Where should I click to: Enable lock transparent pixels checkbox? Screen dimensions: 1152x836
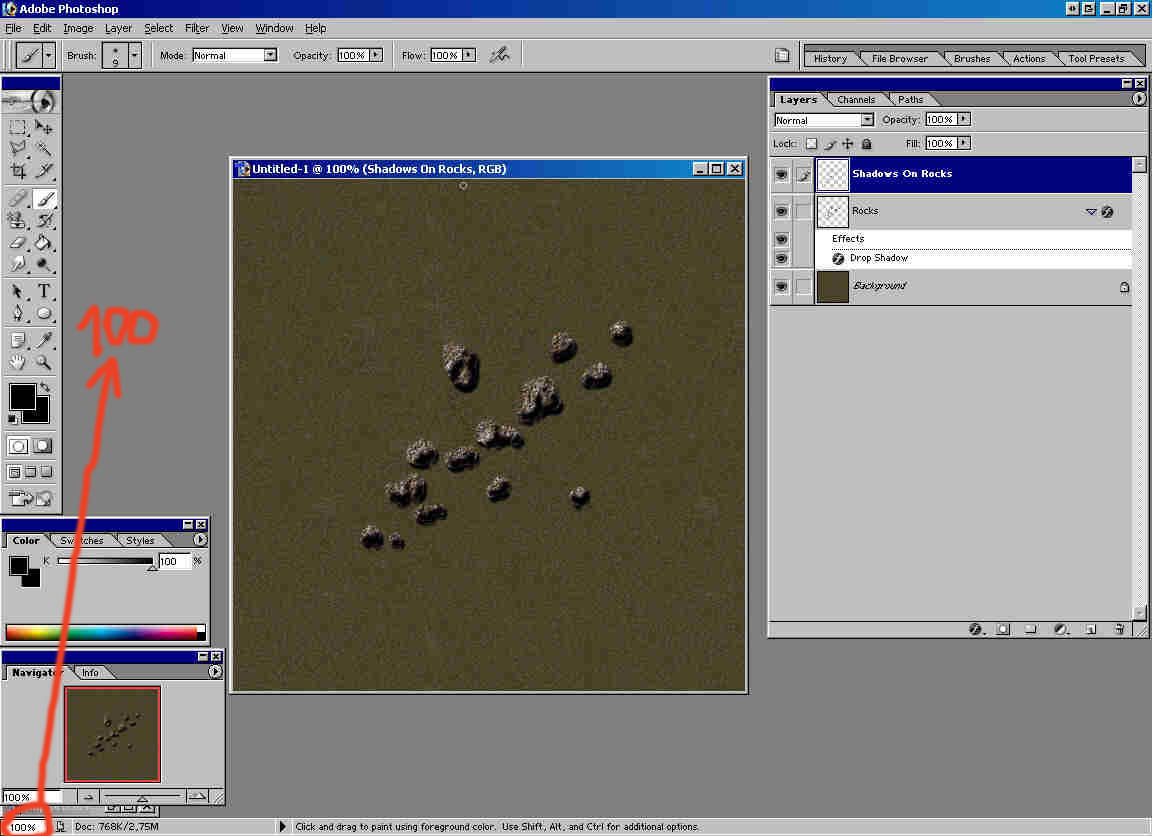pos(811,143)
